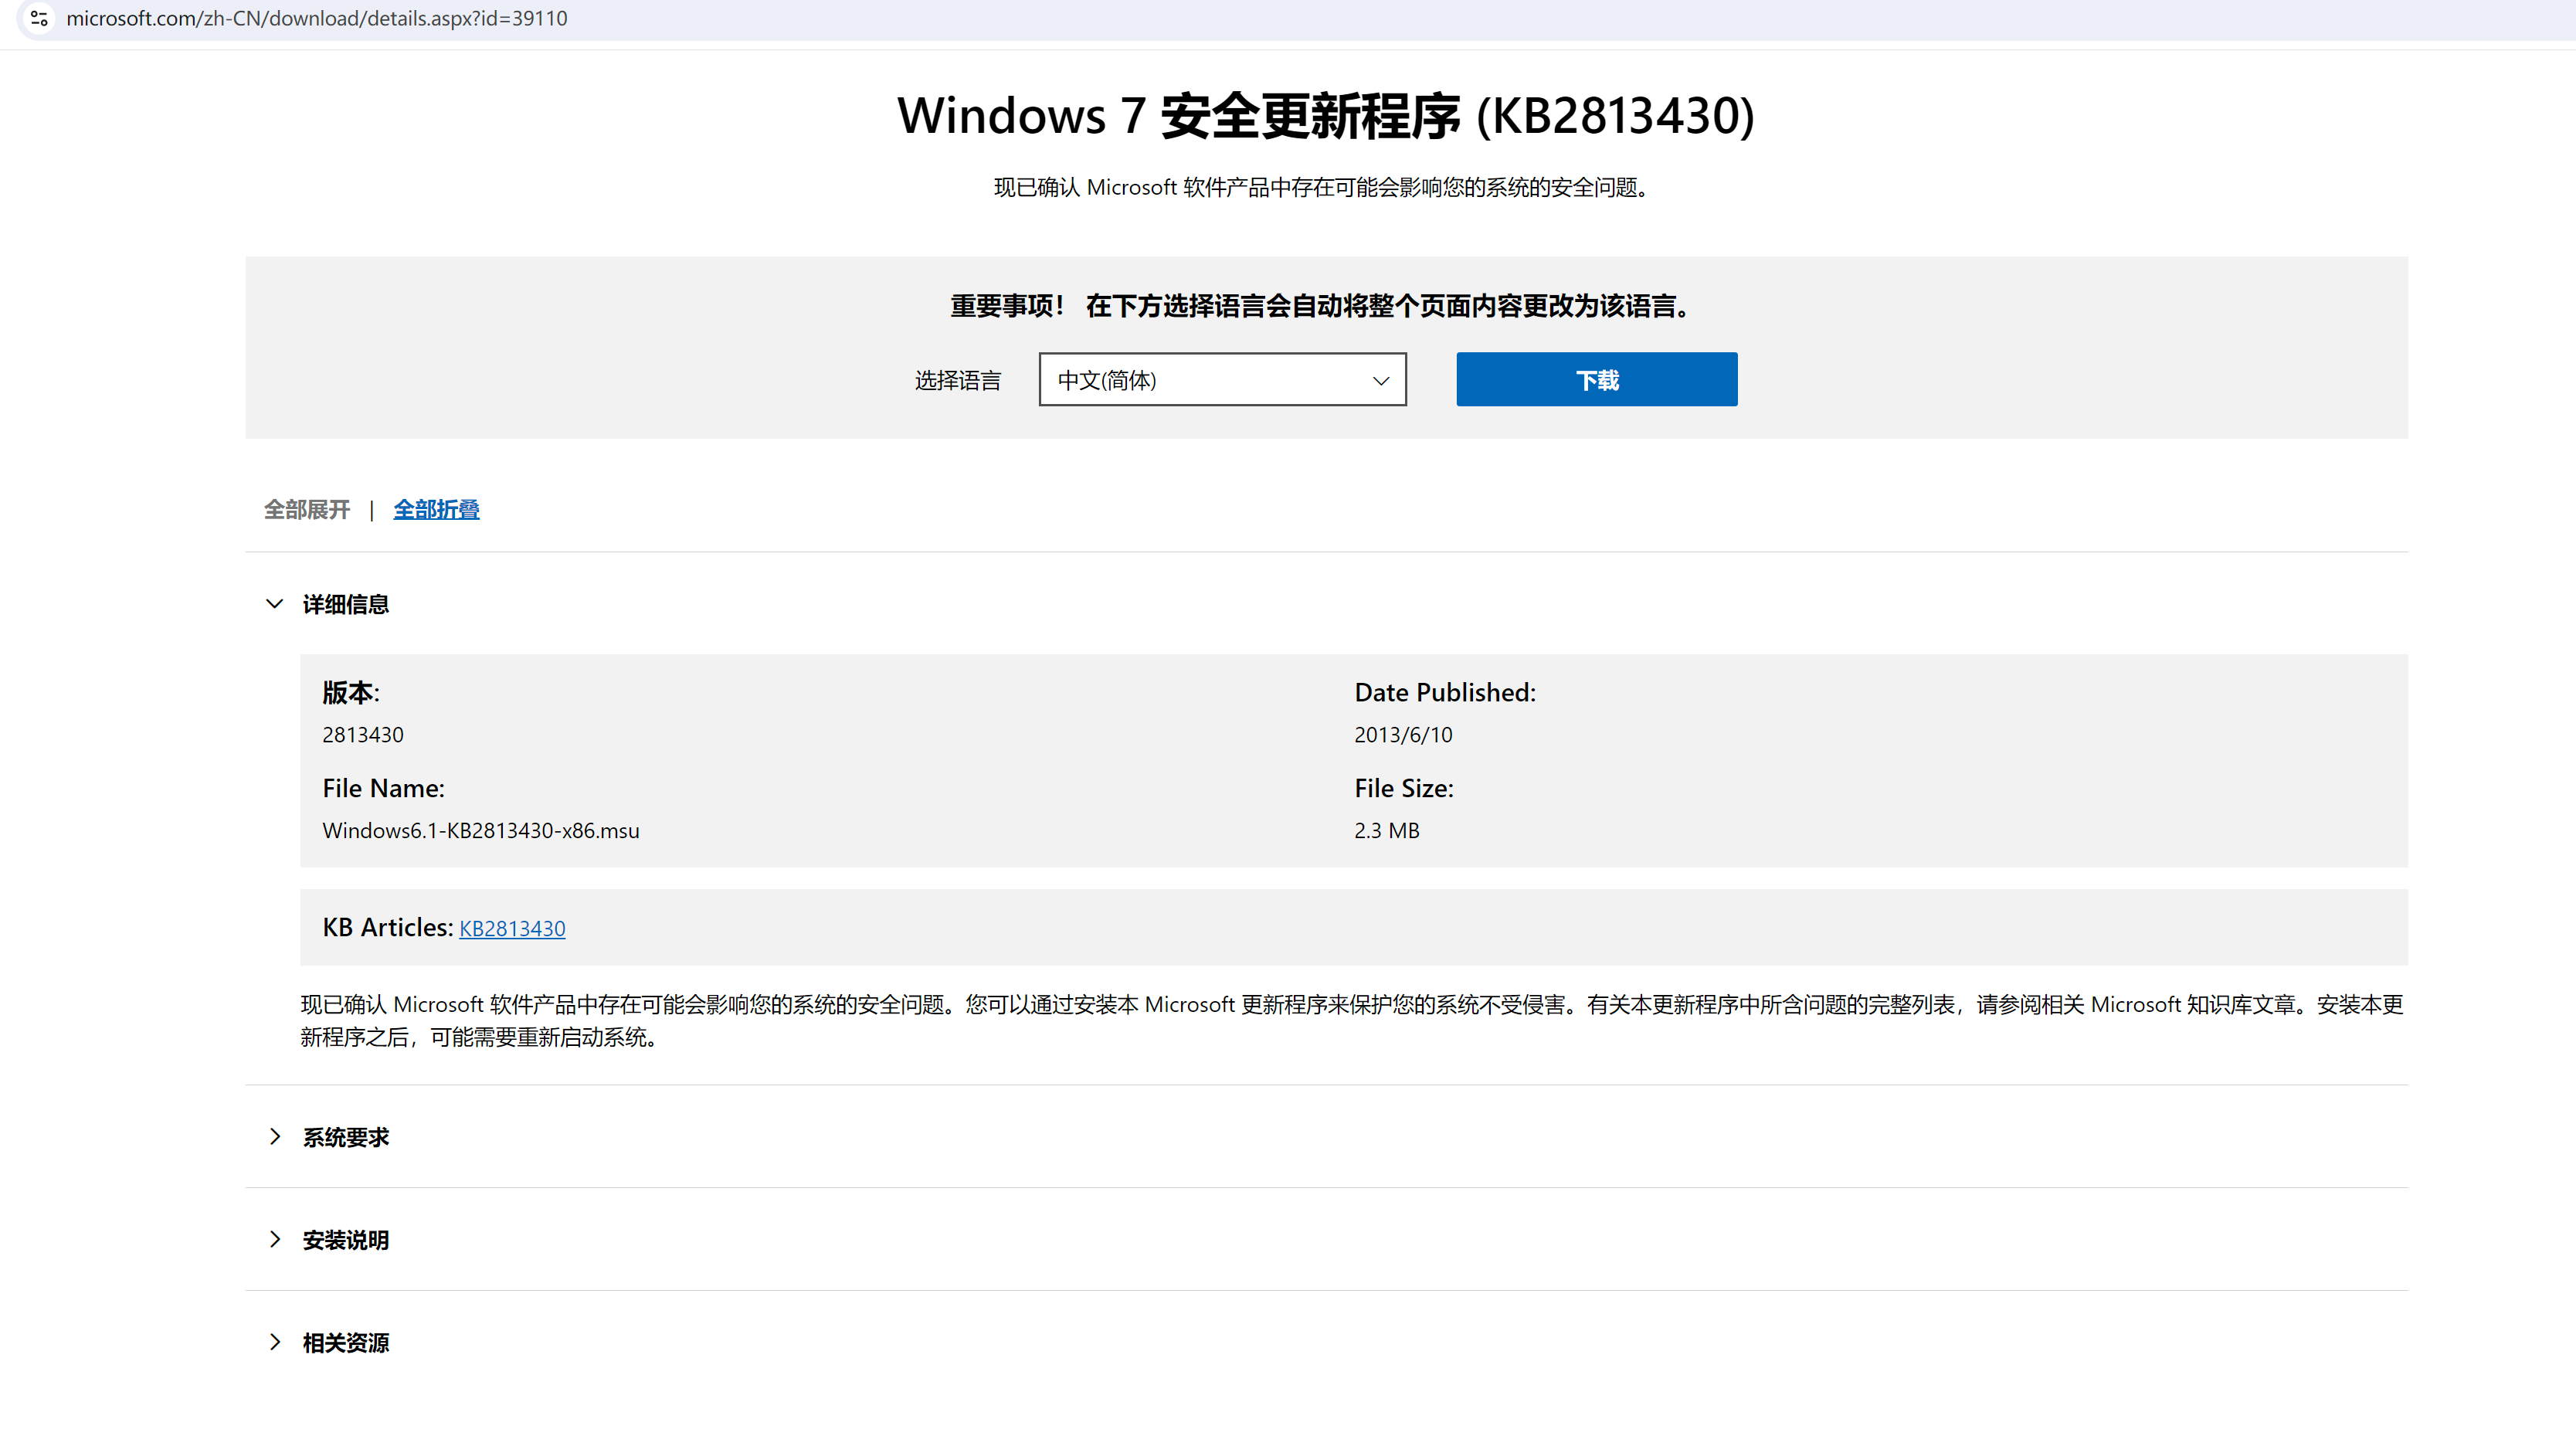The width and height of the screenshot is (2576, 1443).
Task: Expand 系统要求 via its right chevron
Action: [275, 1136]
